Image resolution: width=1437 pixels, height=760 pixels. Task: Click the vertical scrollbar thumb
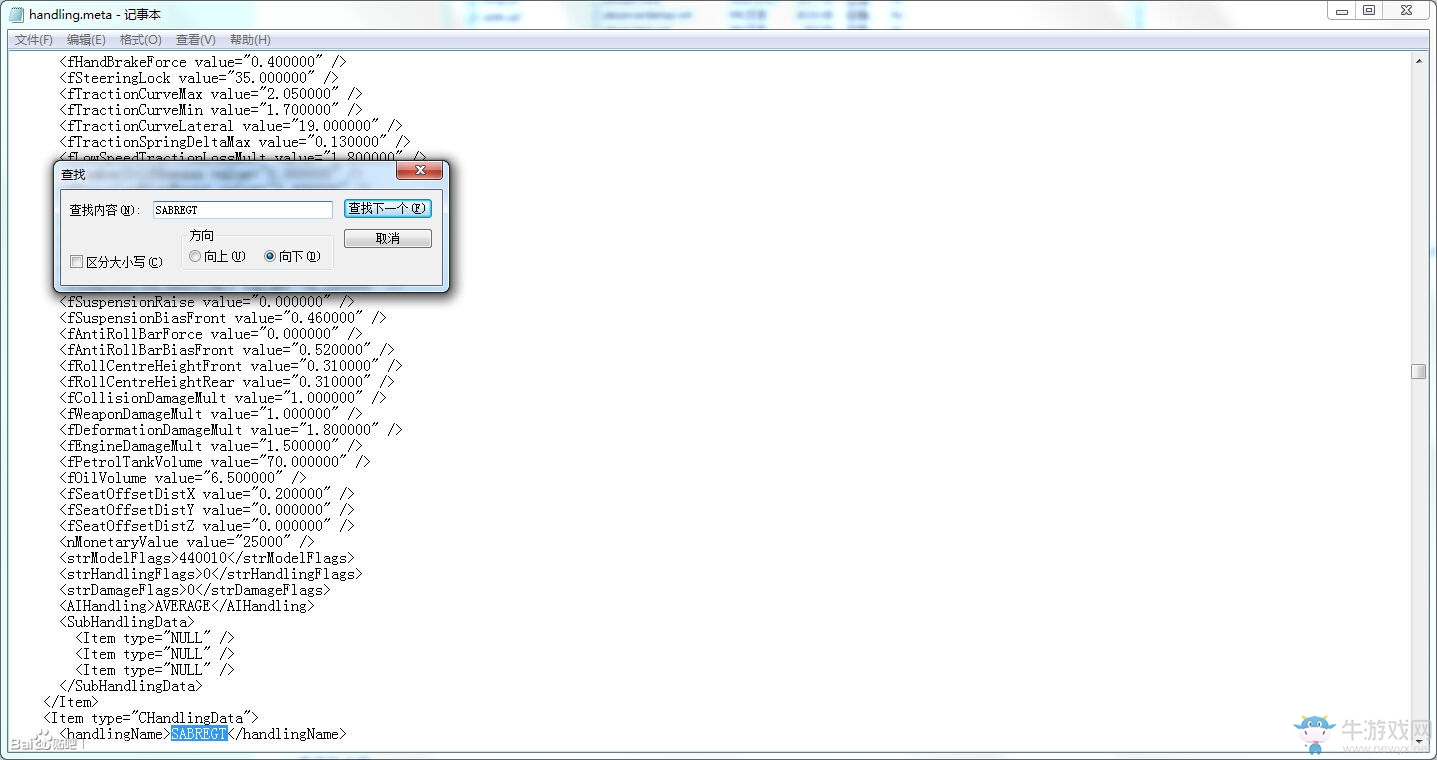point(1418,371)
